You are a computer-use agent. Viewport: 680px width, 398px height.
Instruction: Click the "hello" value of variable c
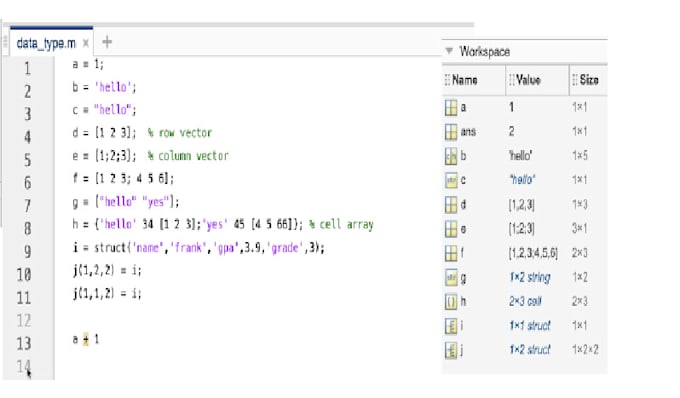[522, 179]
